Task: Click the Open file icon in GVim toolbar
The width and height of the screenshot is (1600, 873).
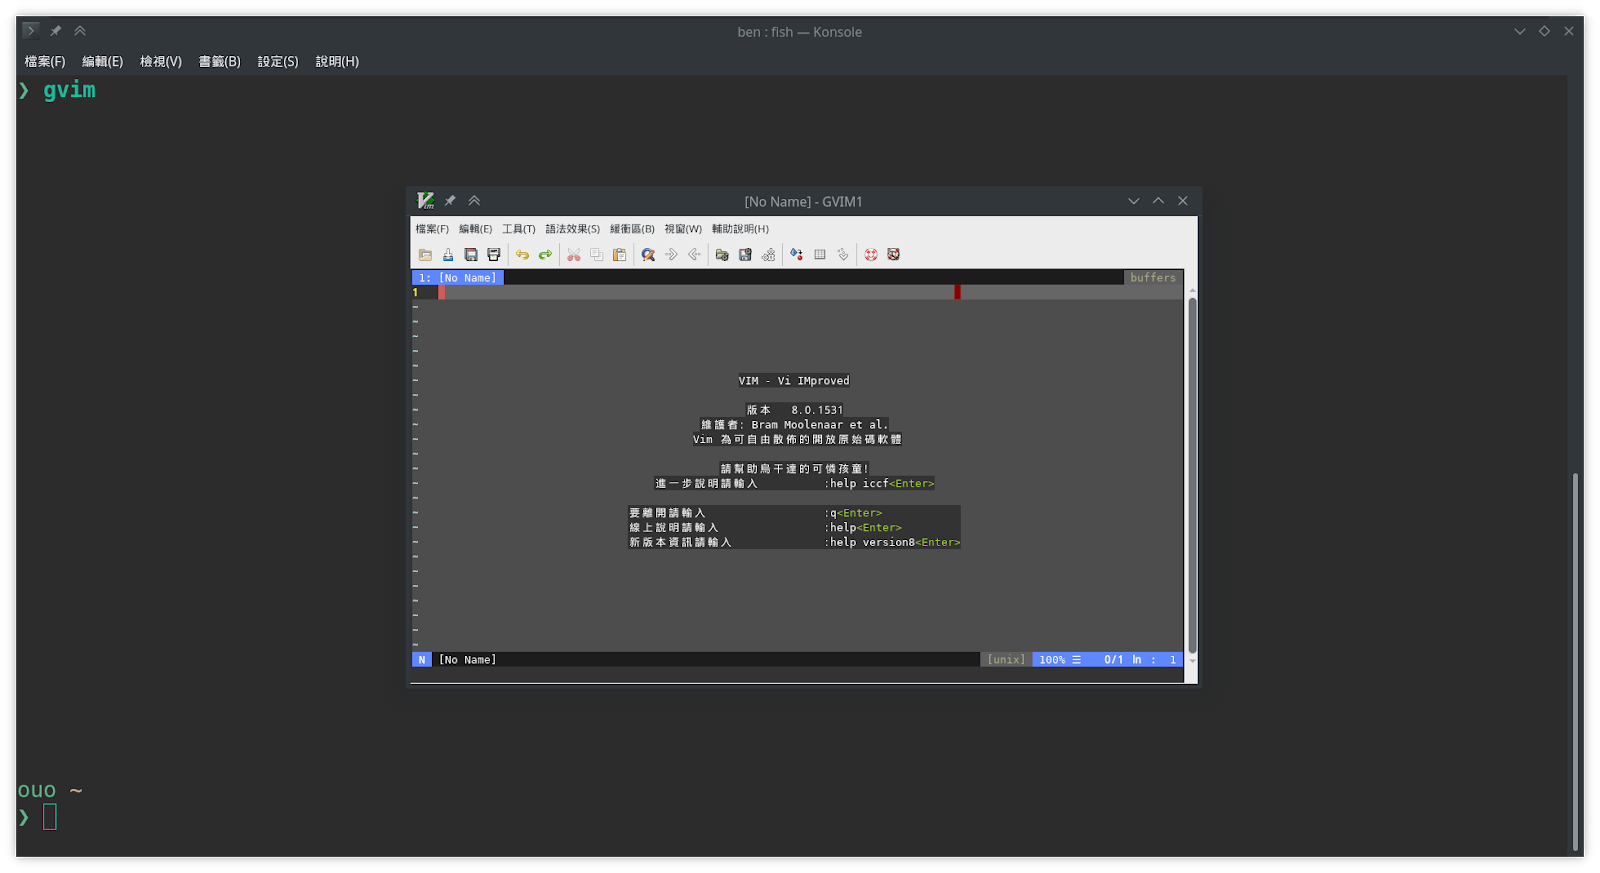Action: (x=425, y=255)
